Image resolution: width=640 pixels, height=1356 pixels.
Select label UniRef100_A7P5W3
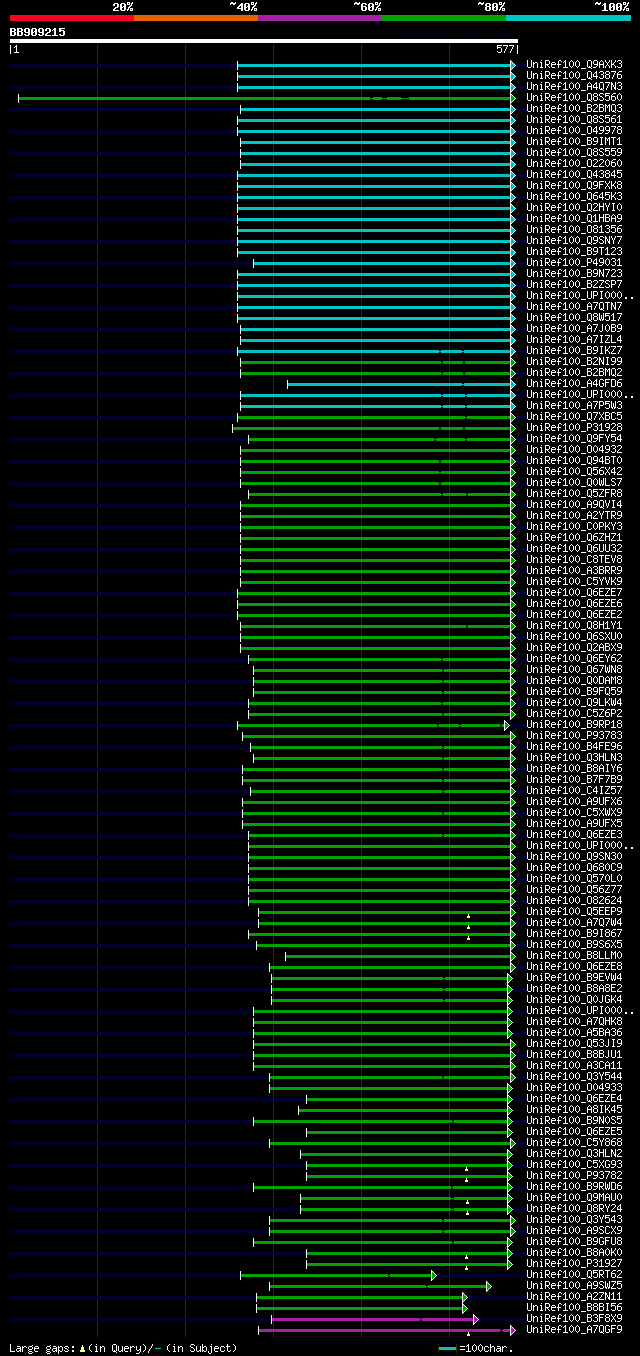574,406
